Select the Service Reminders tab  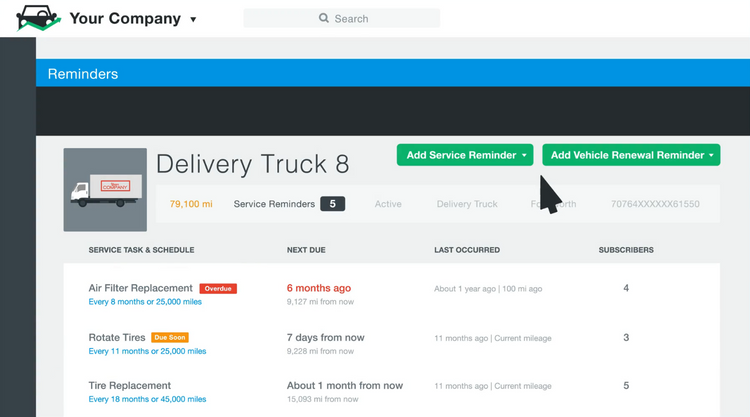[x=273, y=204]
